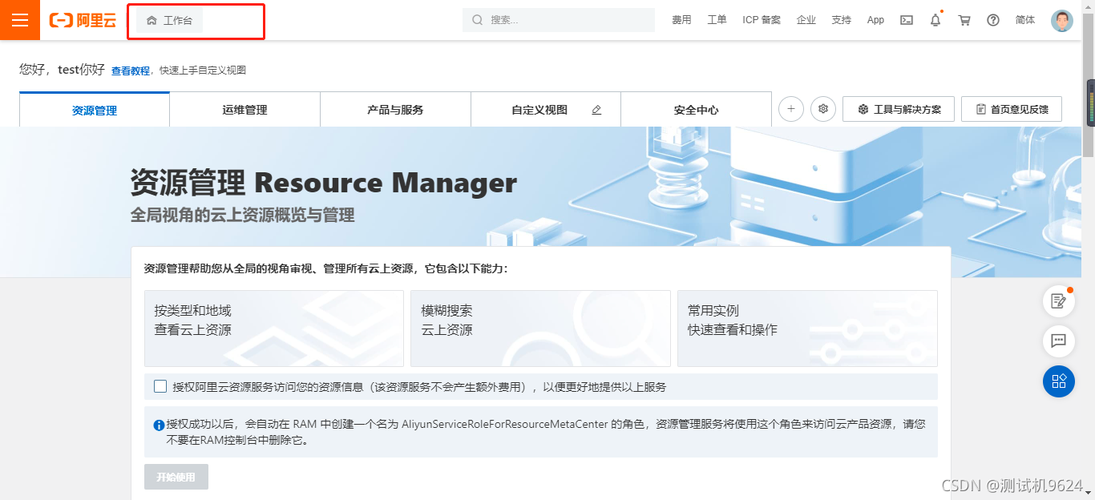
Task: Switch to the 运维管理 tab
Action: 245,110
